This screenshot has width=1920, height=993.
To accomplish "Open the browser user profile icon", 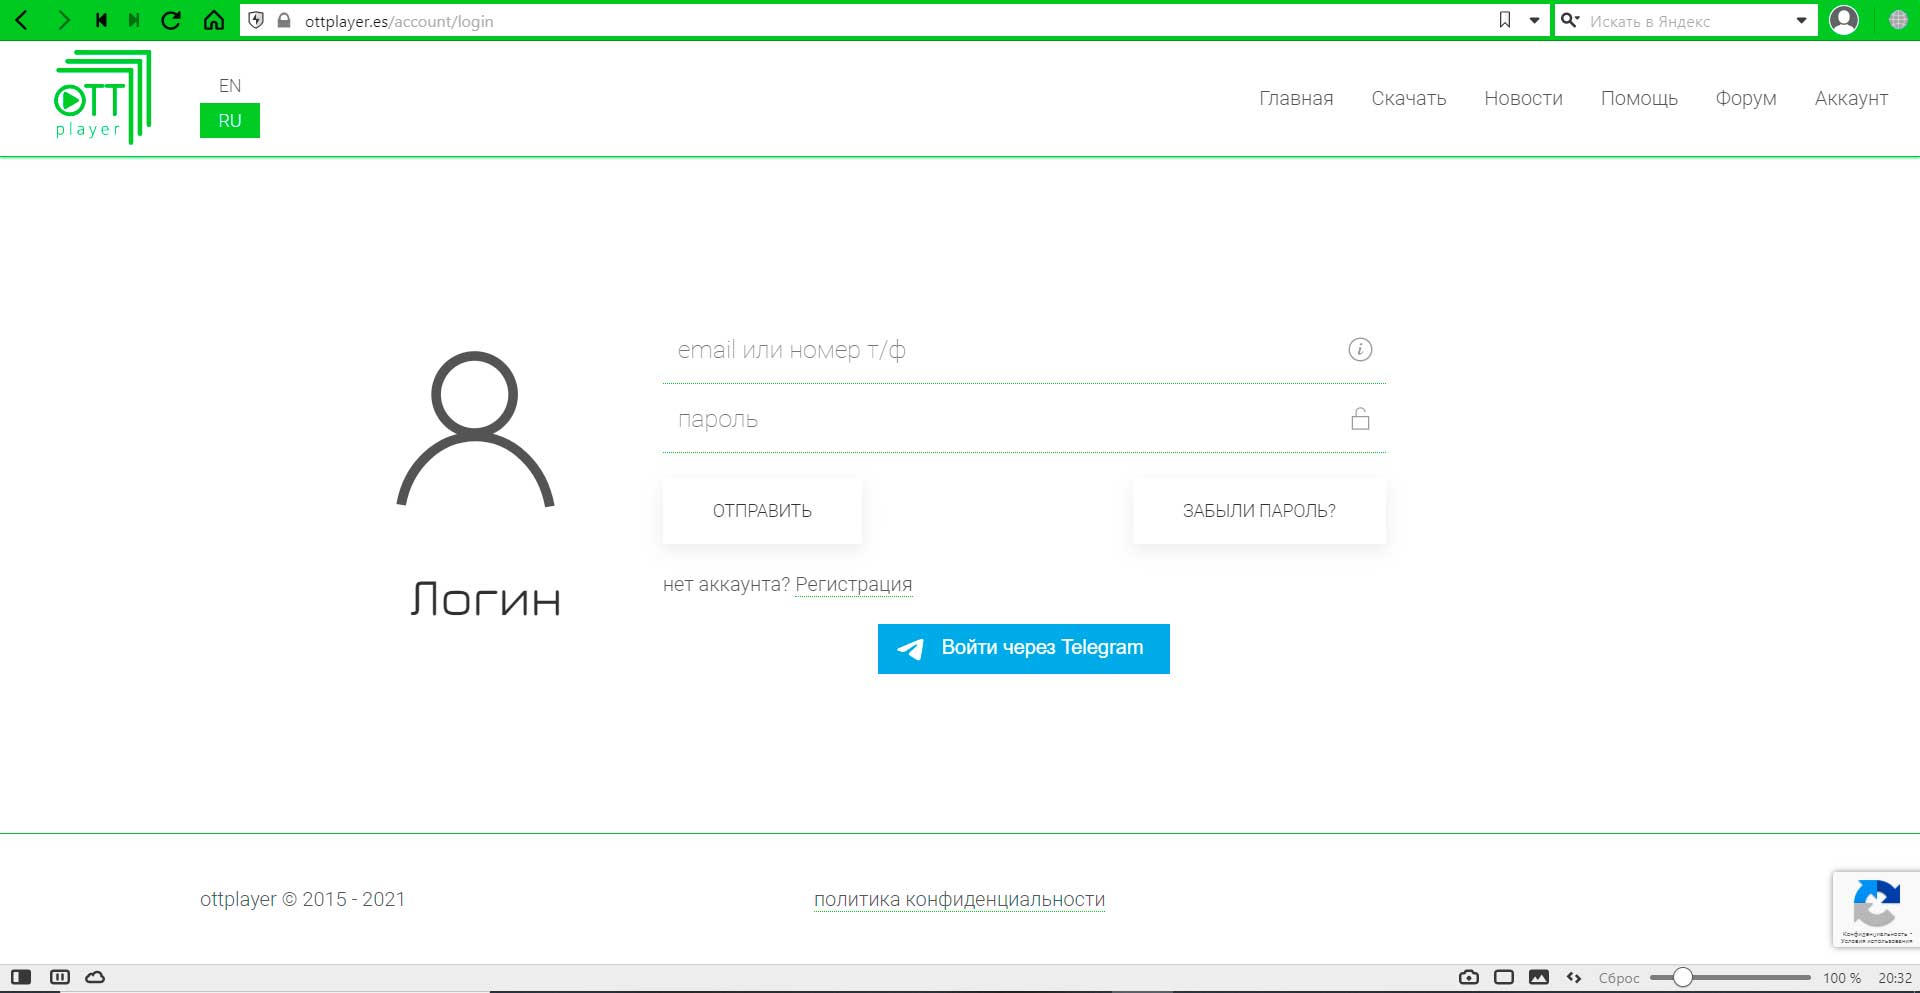I will tap(1844, 20).
